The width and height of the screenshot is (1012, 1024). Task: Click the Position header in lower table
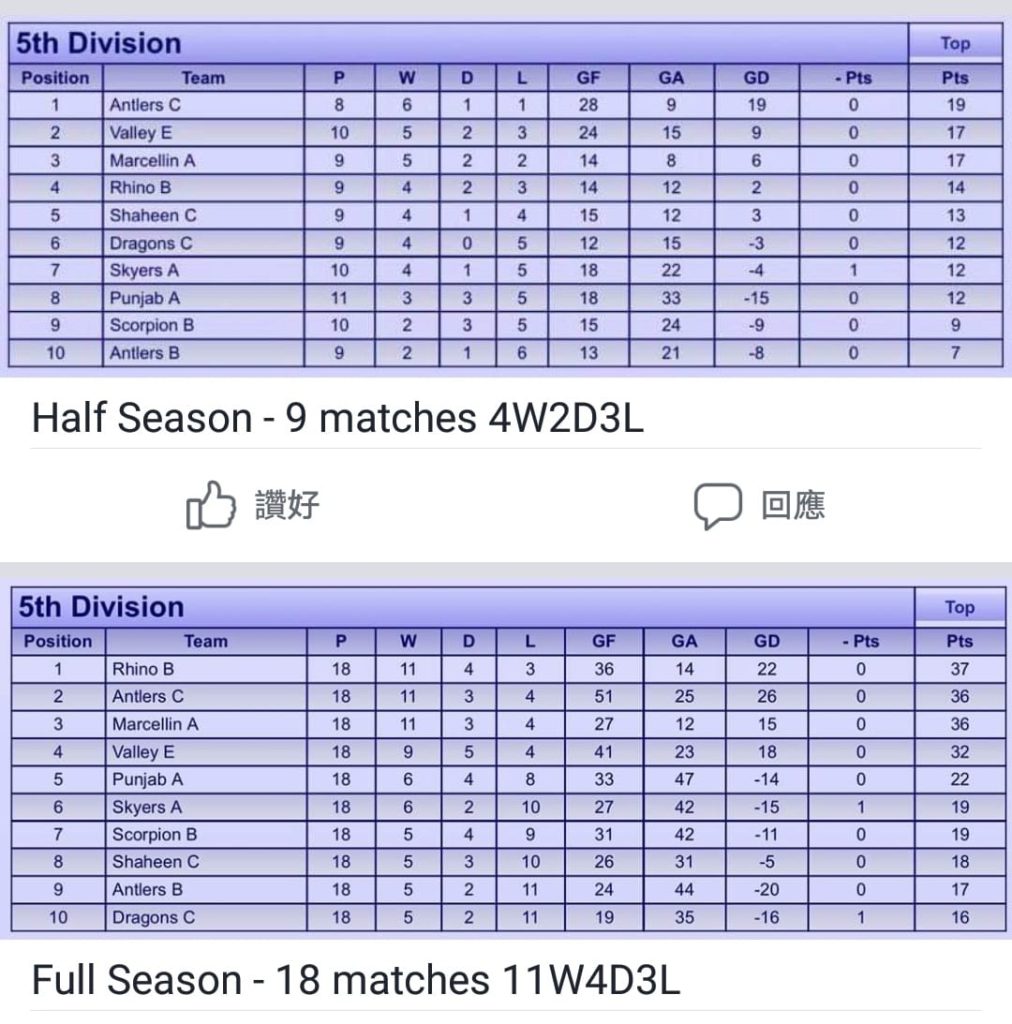click(58, 641)
